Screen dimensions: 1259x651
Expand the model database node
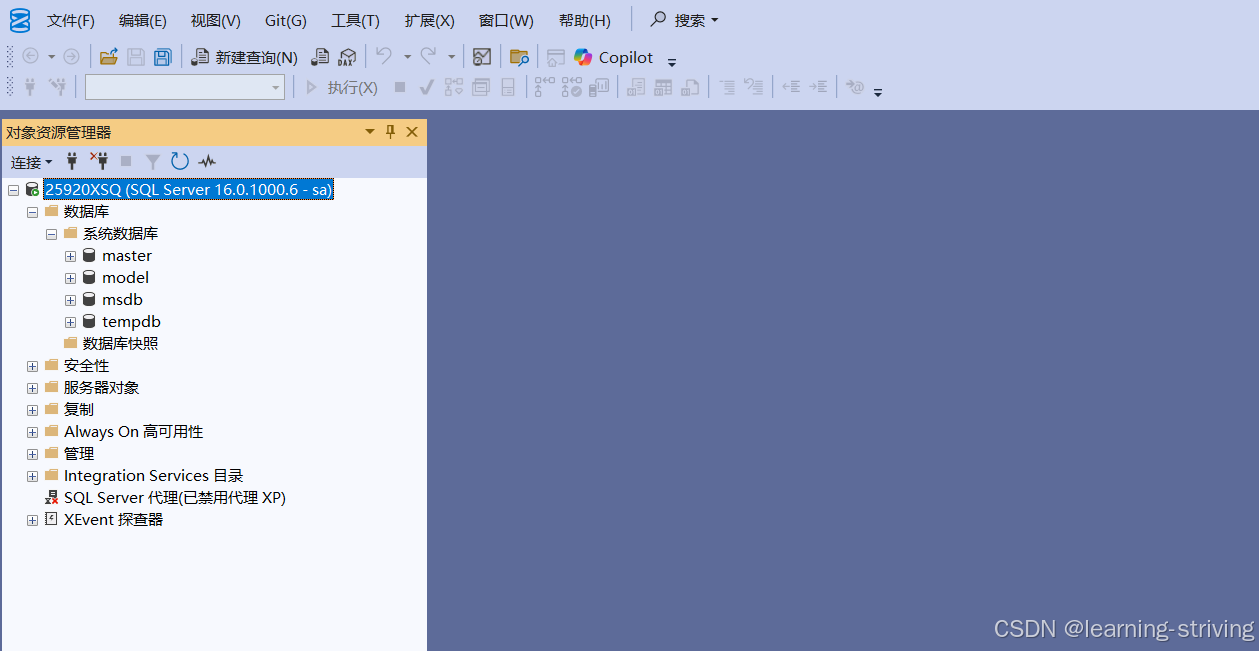pos(71,278)
